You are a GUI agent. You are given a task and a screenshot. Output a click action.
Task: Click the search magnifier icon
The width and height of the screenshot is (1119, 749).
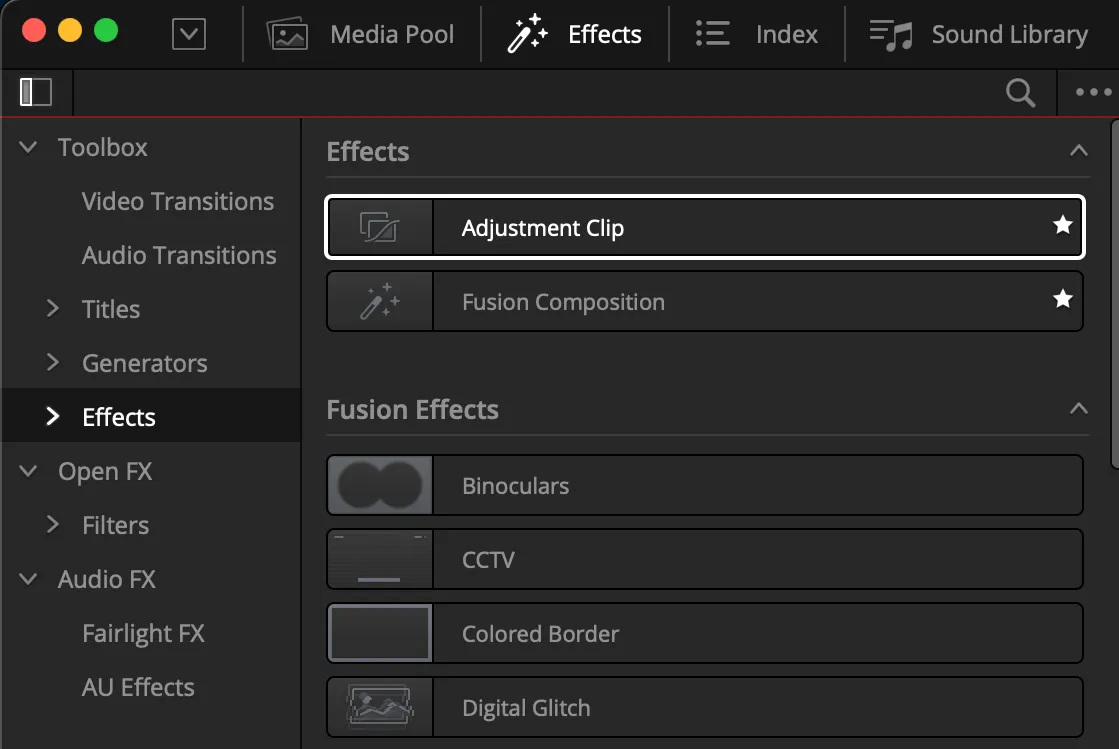[x=1020, y=93]
